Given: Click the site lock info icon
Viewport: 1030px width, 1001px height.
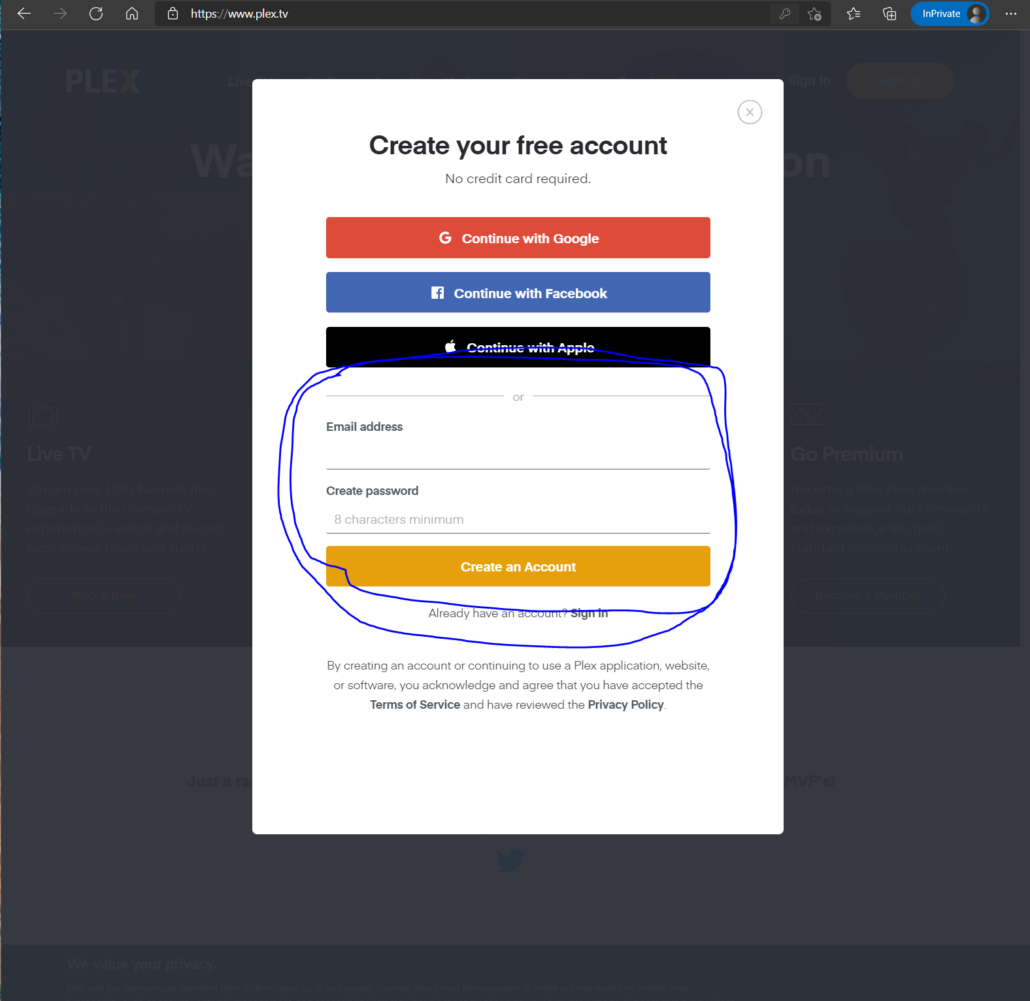Looking at the screenshot, I should (x=173, y=14).
